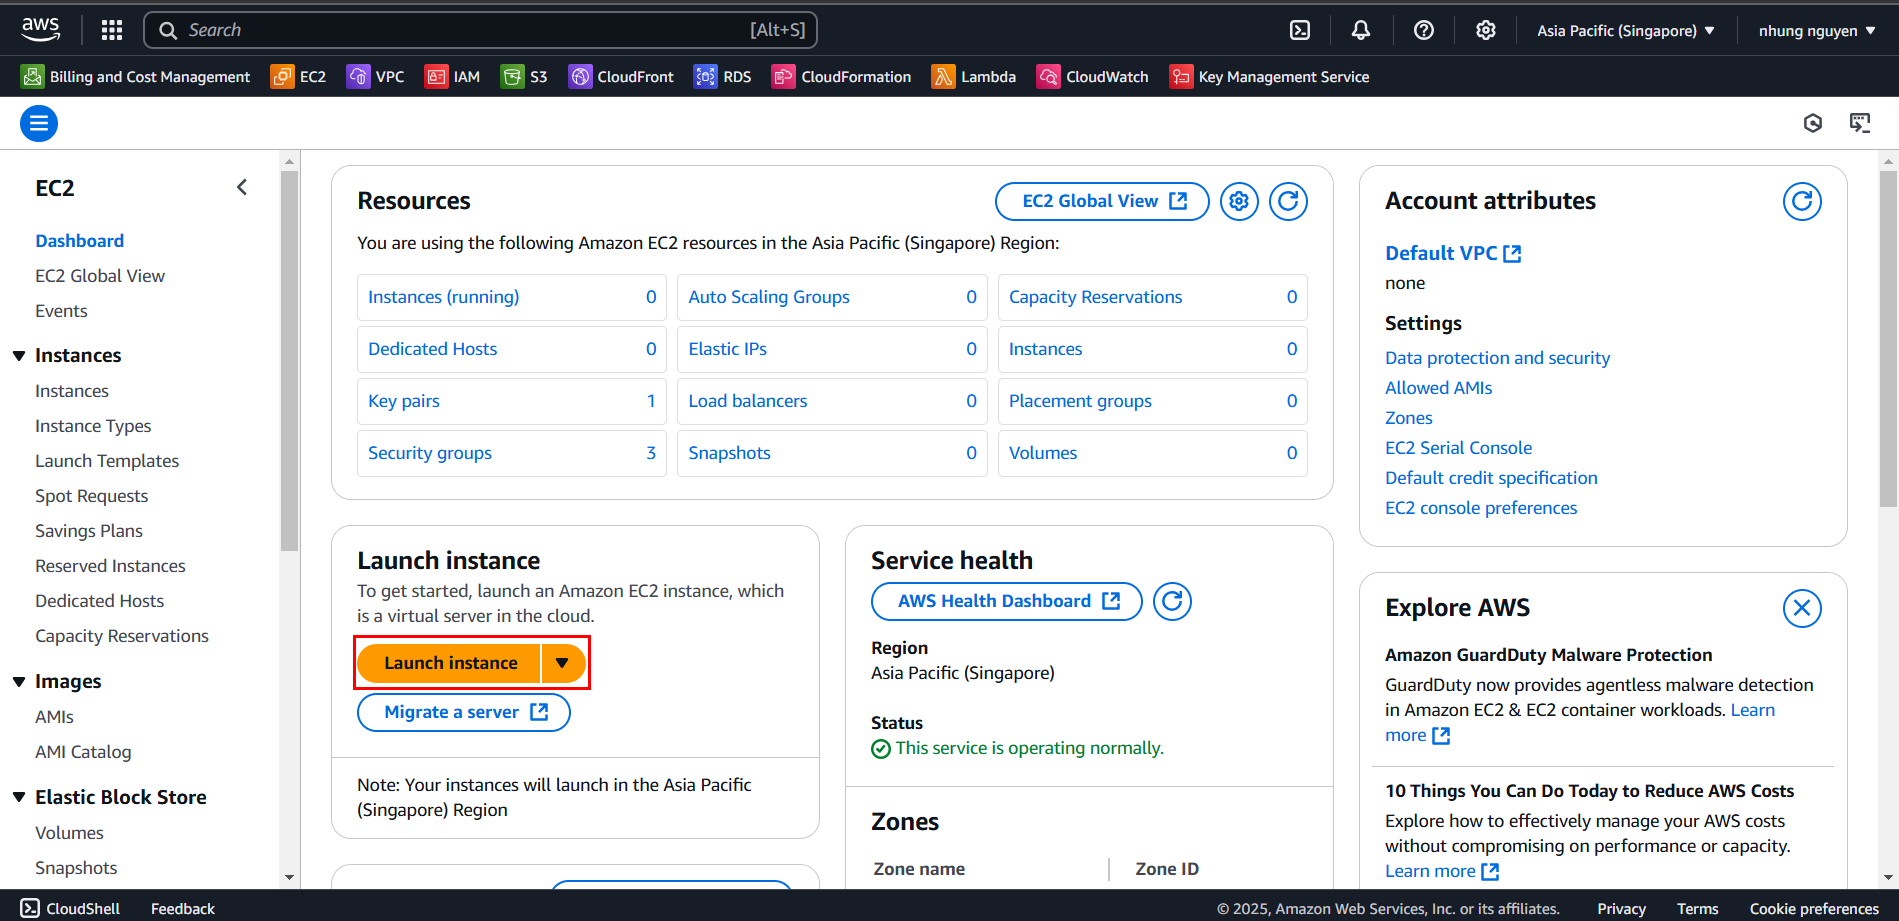Close the Explore AWS panel
This screenshot has height=921, width=1899.
click(1802, 607)
